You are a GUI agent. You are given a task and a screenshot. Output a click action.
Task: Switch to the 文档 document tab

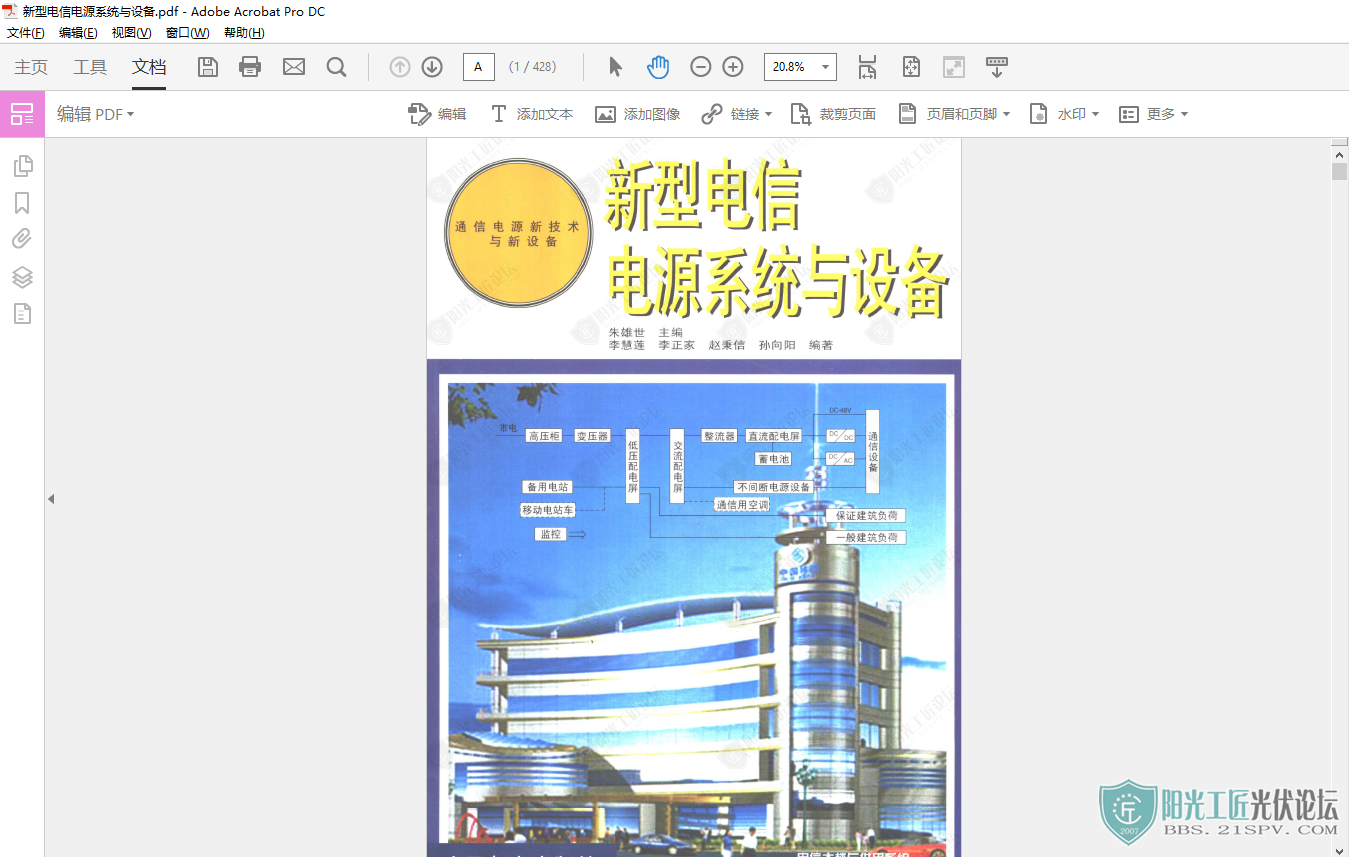coord(149,67)
